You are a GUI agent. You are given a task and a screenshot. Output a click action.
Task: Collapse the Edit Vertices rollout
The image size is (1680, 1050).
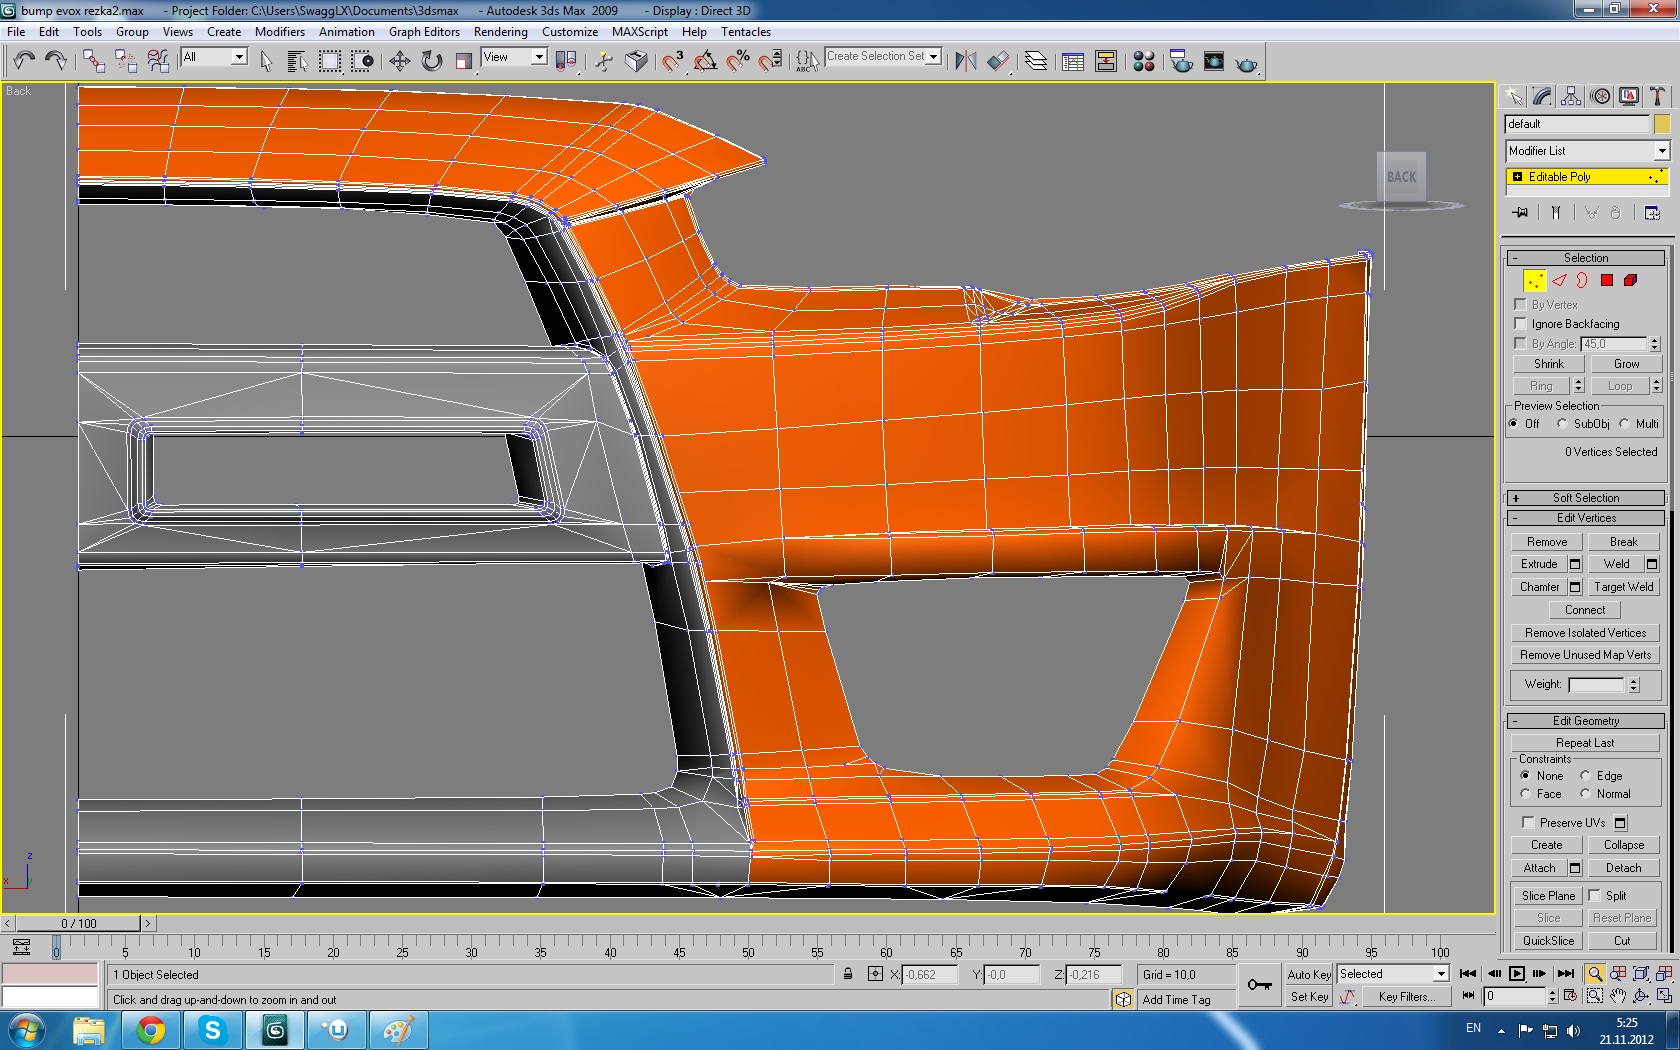point(1585,518)
